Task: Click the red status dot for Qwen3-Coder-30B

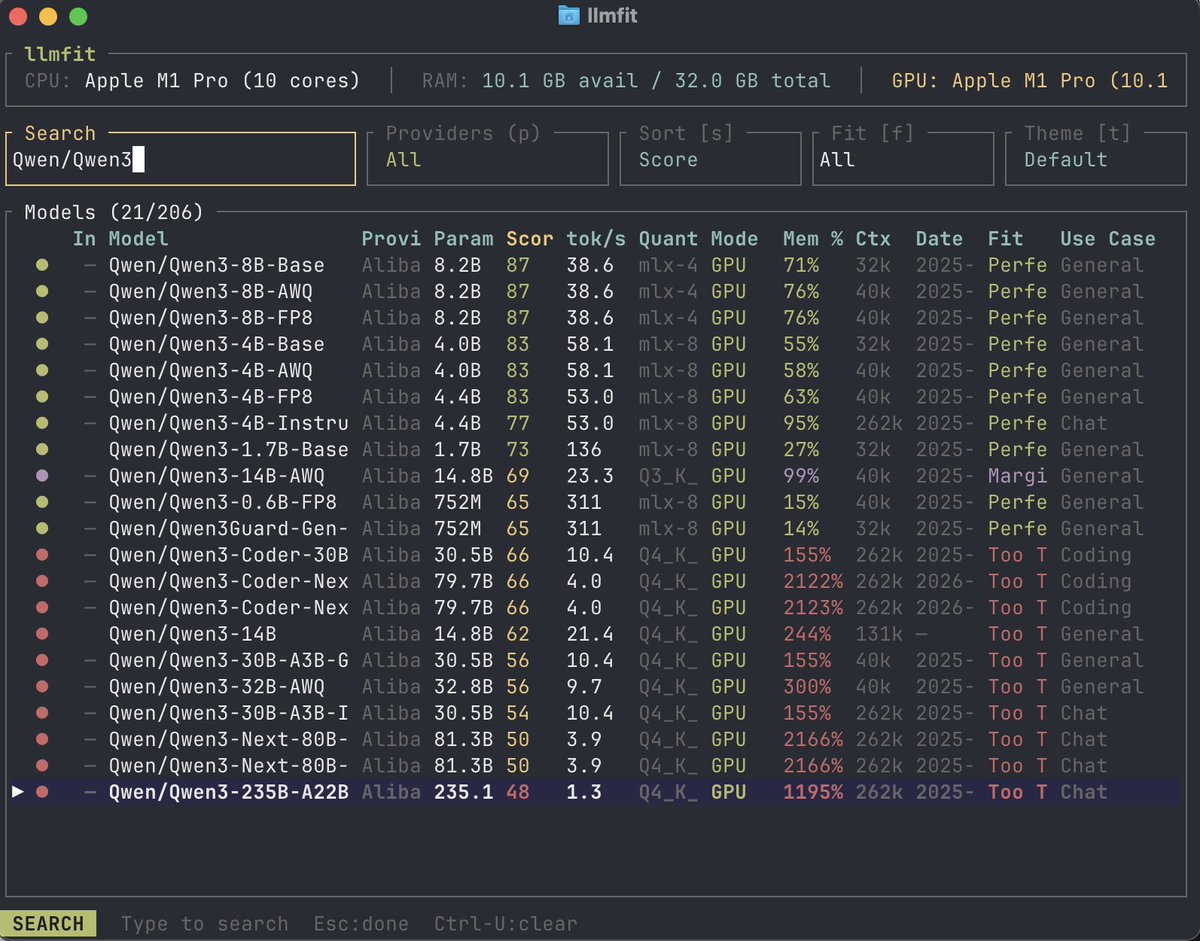Action: click(42, 555)
